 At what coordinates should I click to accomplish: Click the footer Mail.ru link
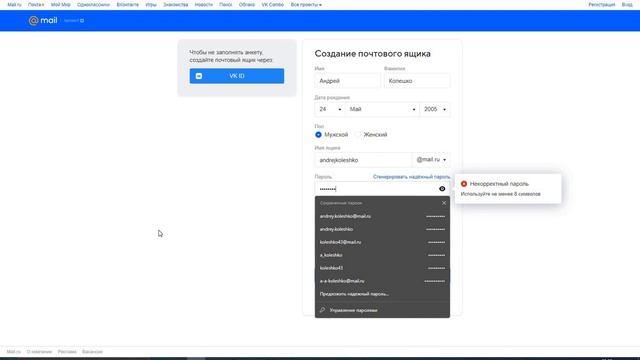(x=13, y=351)
